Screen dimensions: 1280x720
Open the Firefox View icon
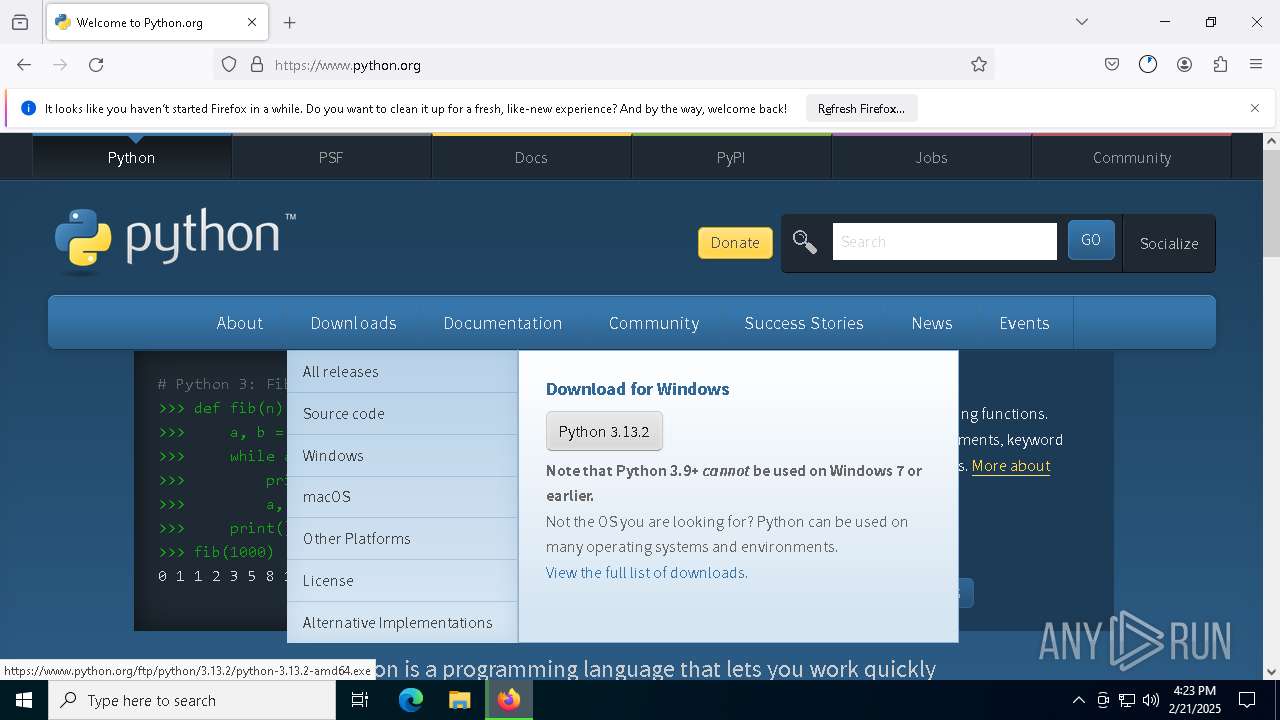tap(20, 22)
